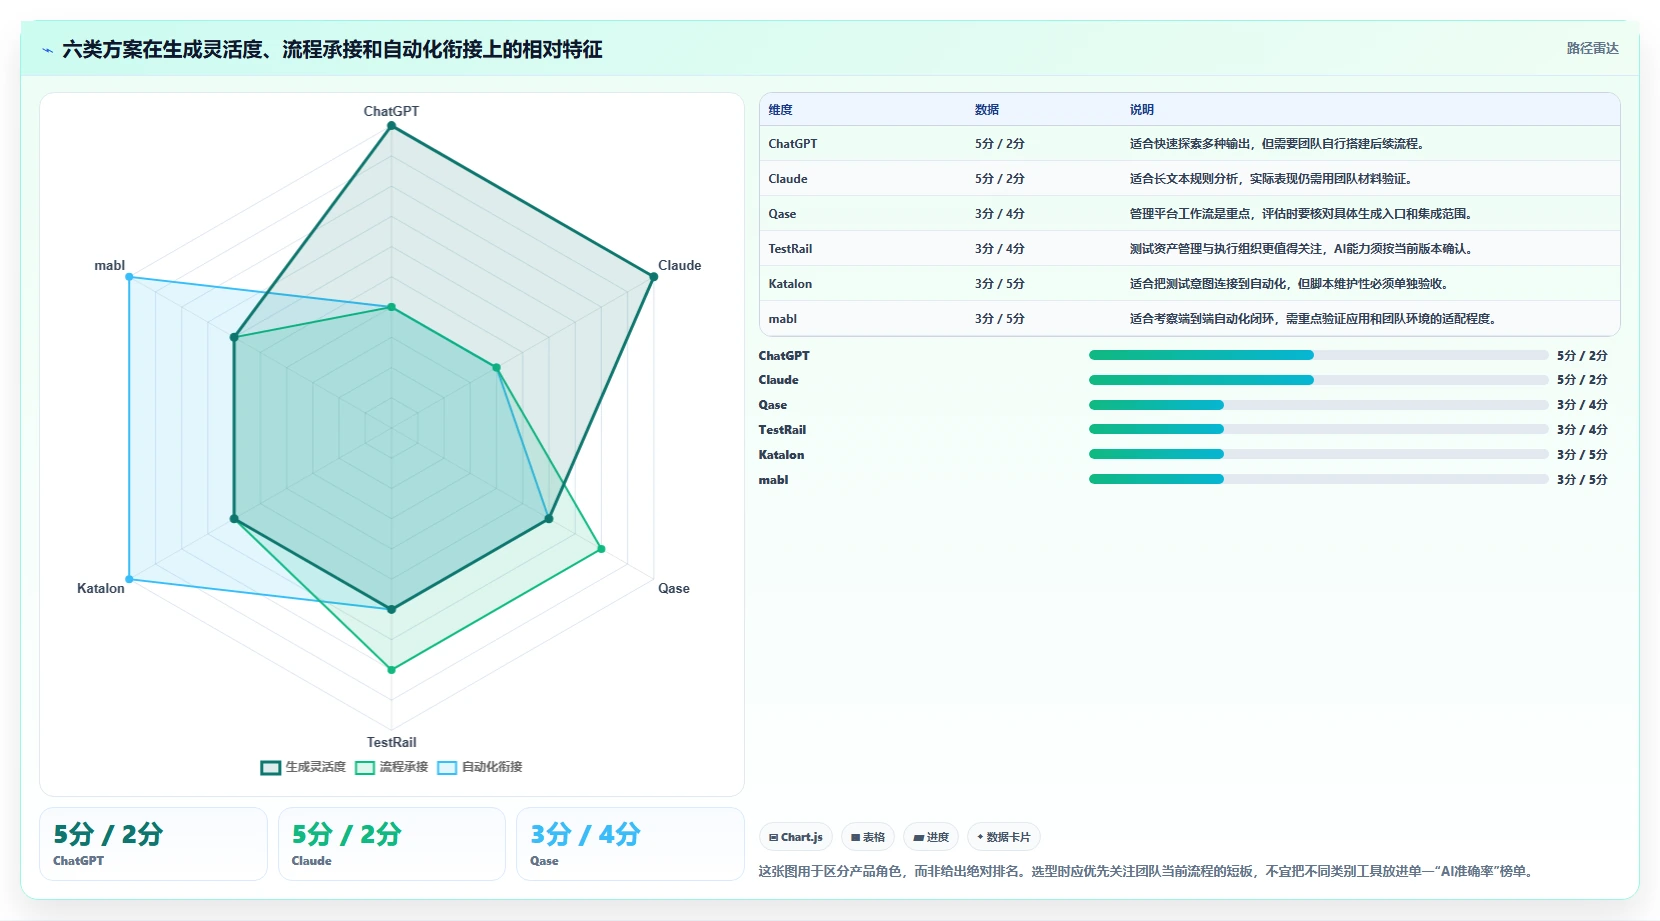The image size is (1660, 921).
Task: Select the 数据 column header
Action: [987, 110]
